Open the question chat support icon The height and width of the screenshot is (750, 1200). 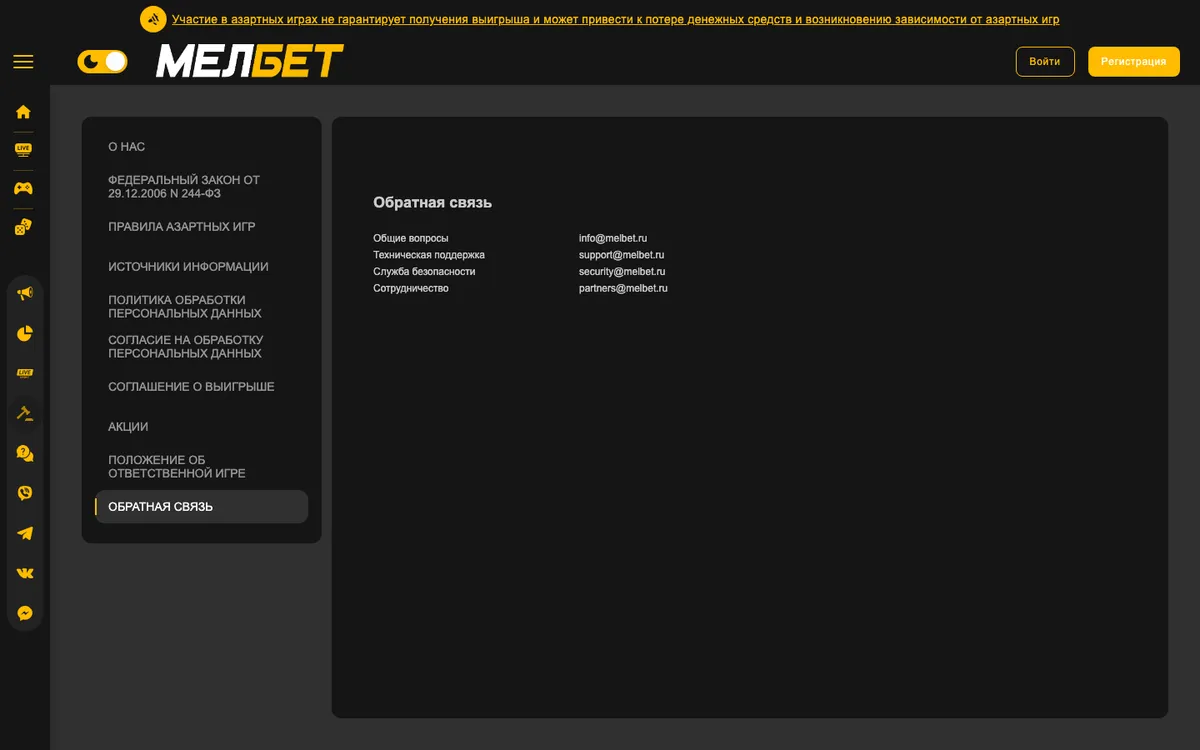click(25, 453)
